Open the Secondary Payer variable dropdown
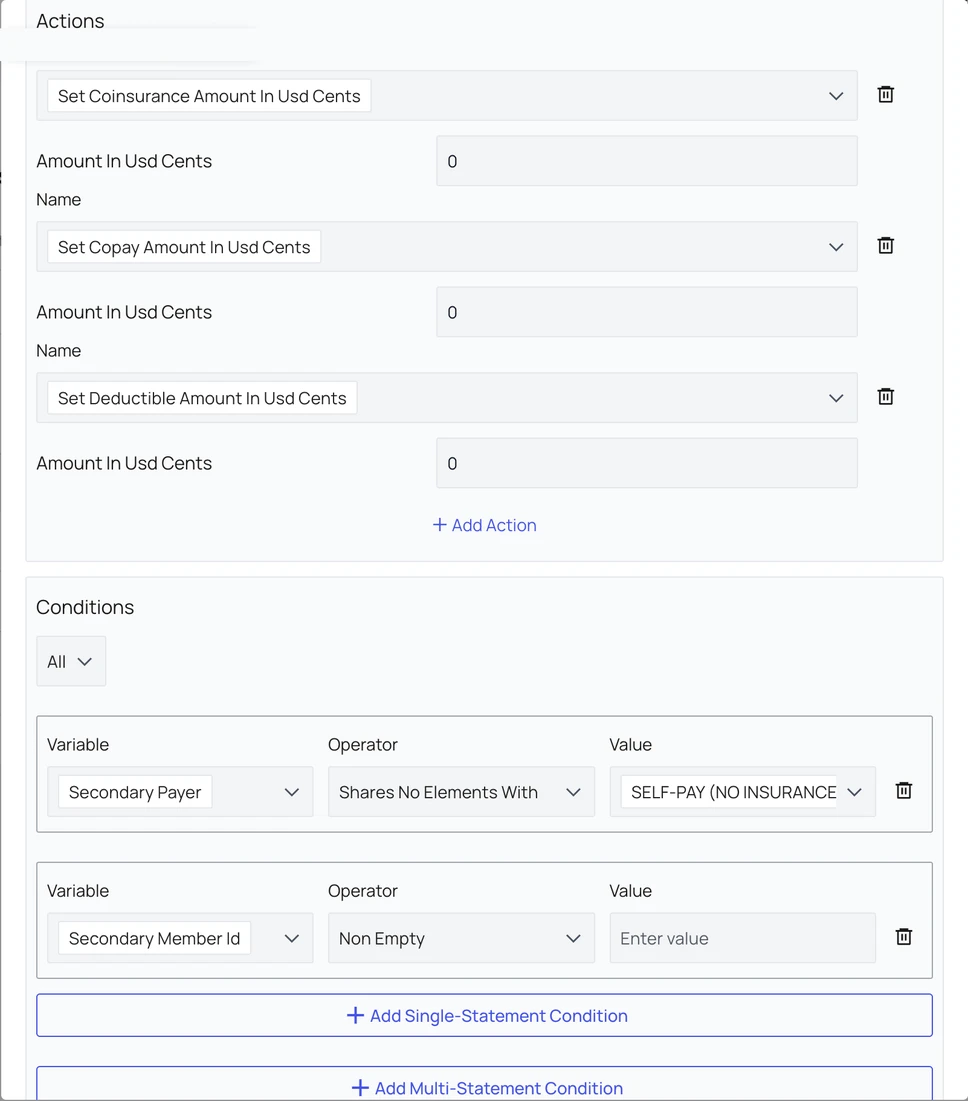The image size is (968, 1101). (180, 792)
